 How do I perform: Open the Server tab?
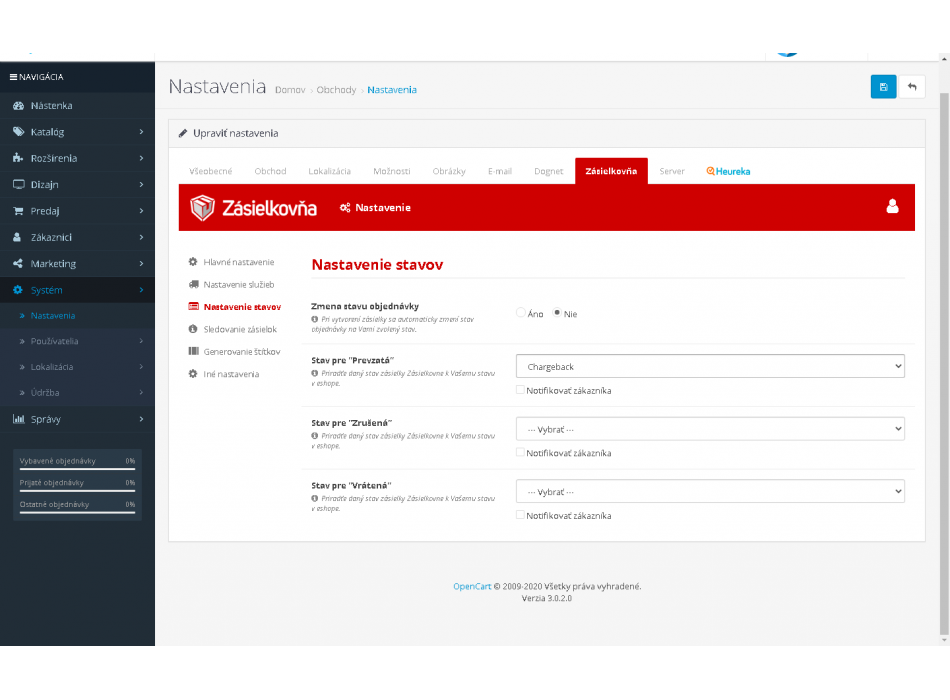tap(672, 172)
